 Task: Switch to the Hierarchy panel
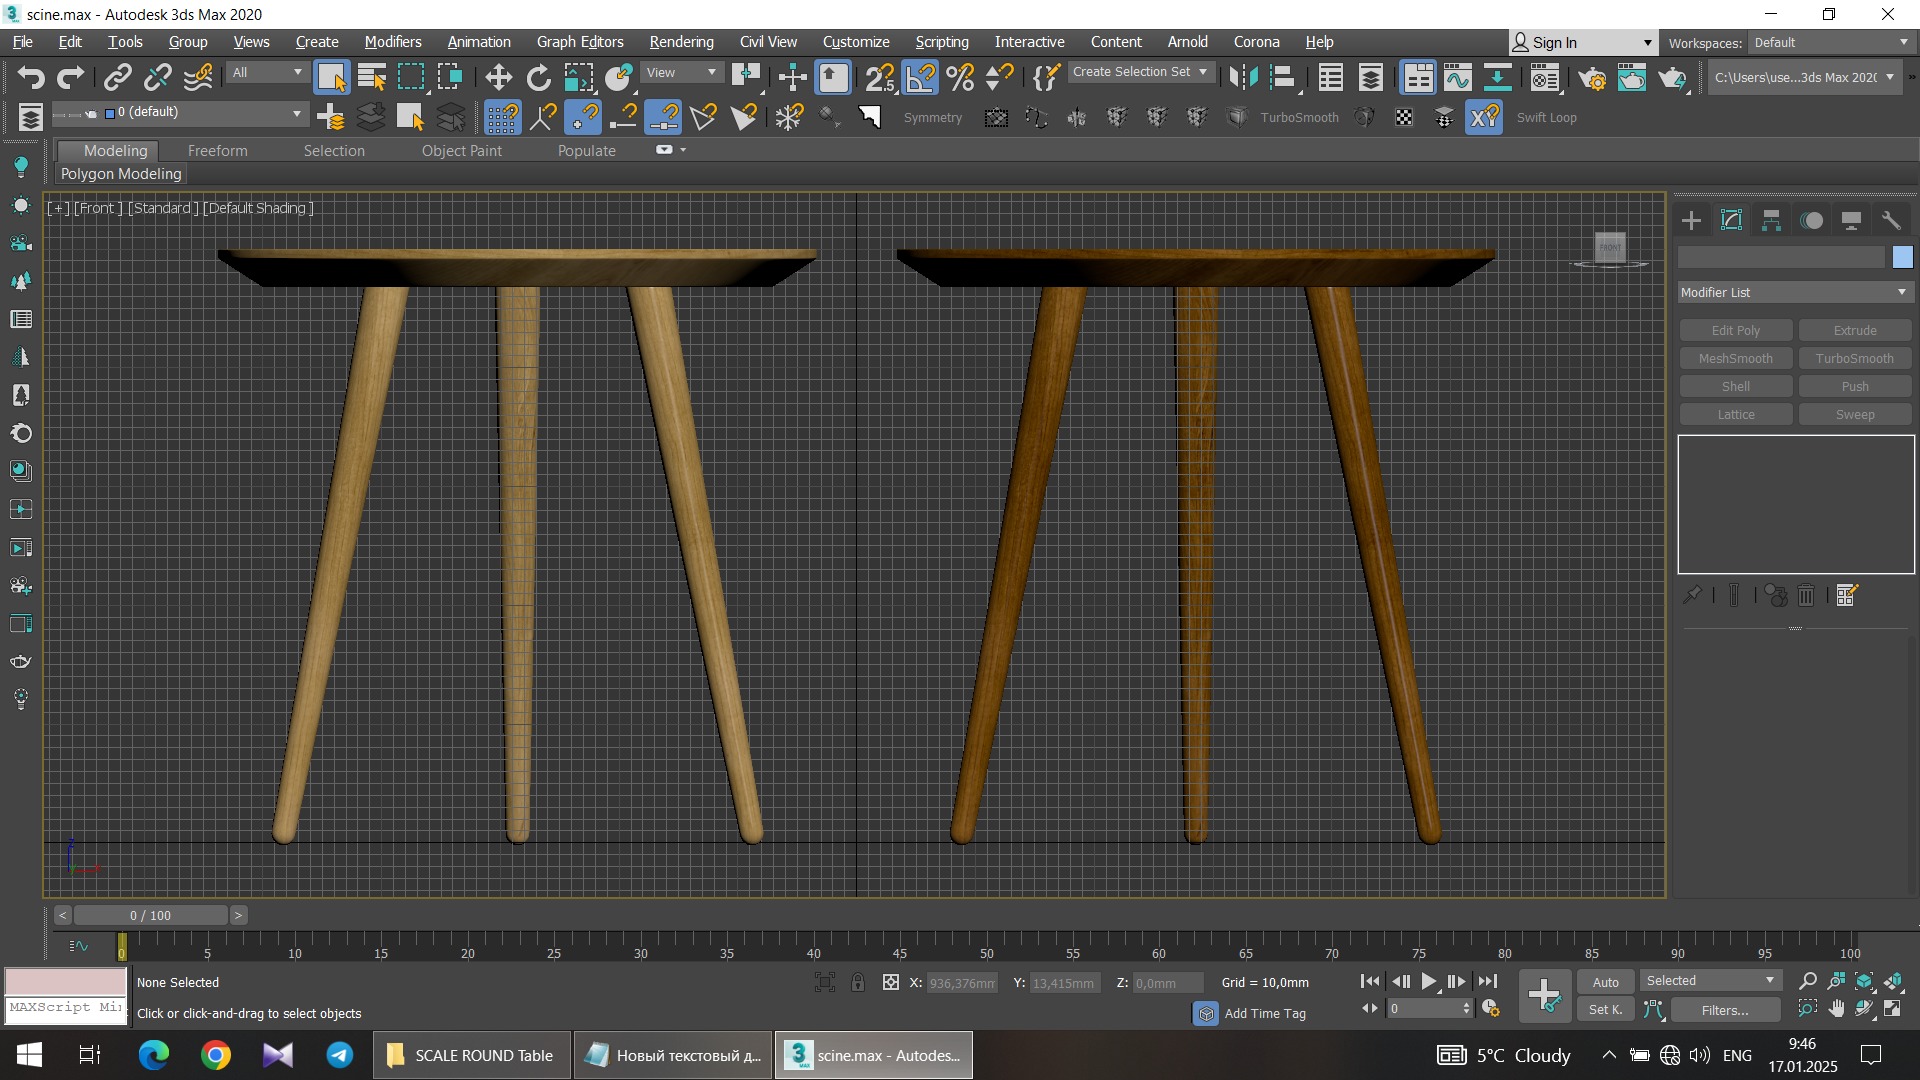click(x=1771, y=220)
